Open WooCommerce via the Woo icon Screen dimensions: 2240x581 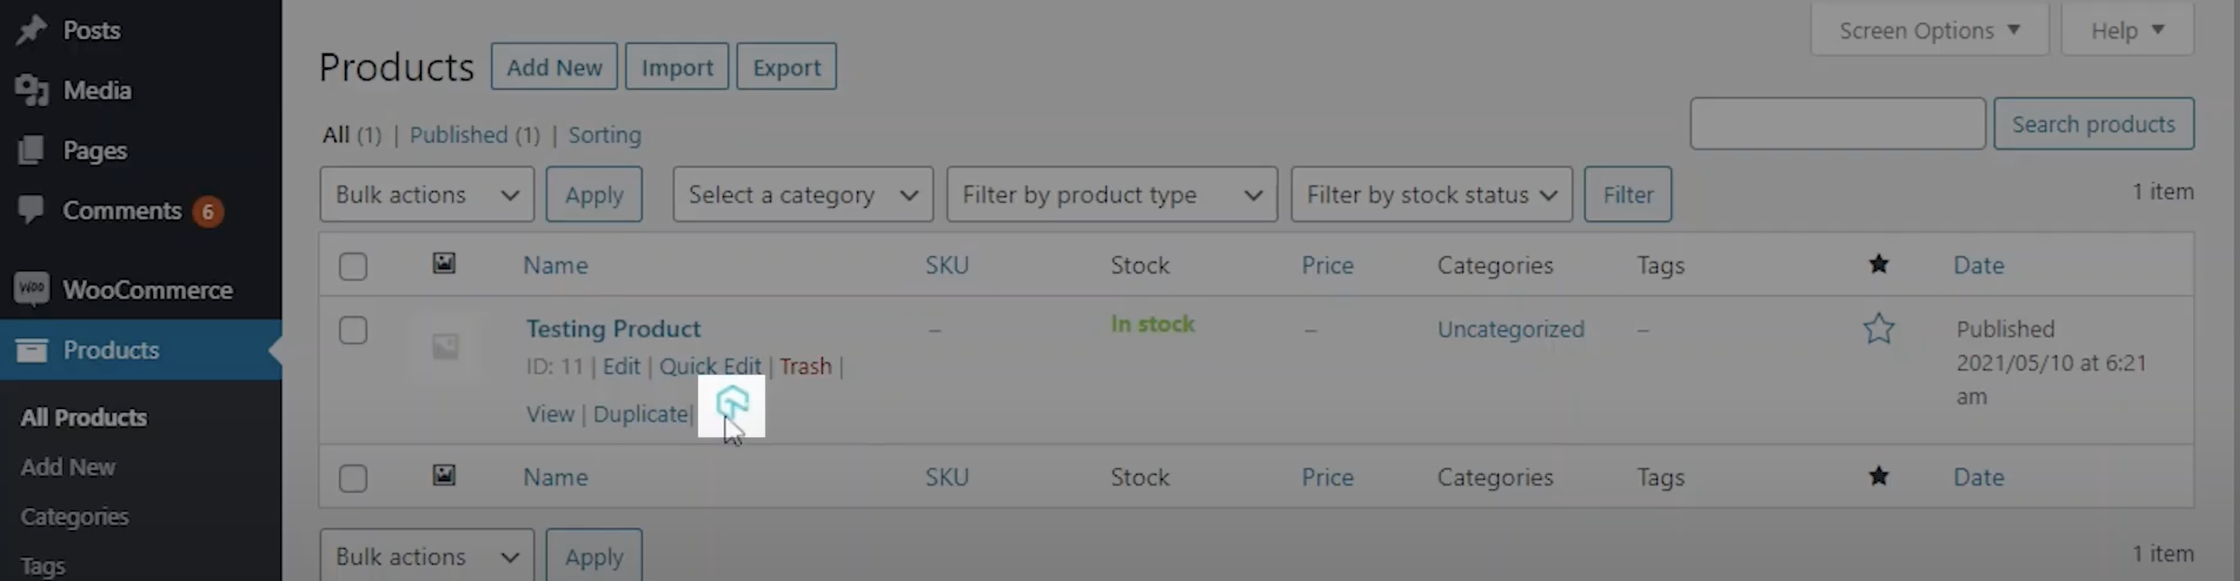point(32,290)
